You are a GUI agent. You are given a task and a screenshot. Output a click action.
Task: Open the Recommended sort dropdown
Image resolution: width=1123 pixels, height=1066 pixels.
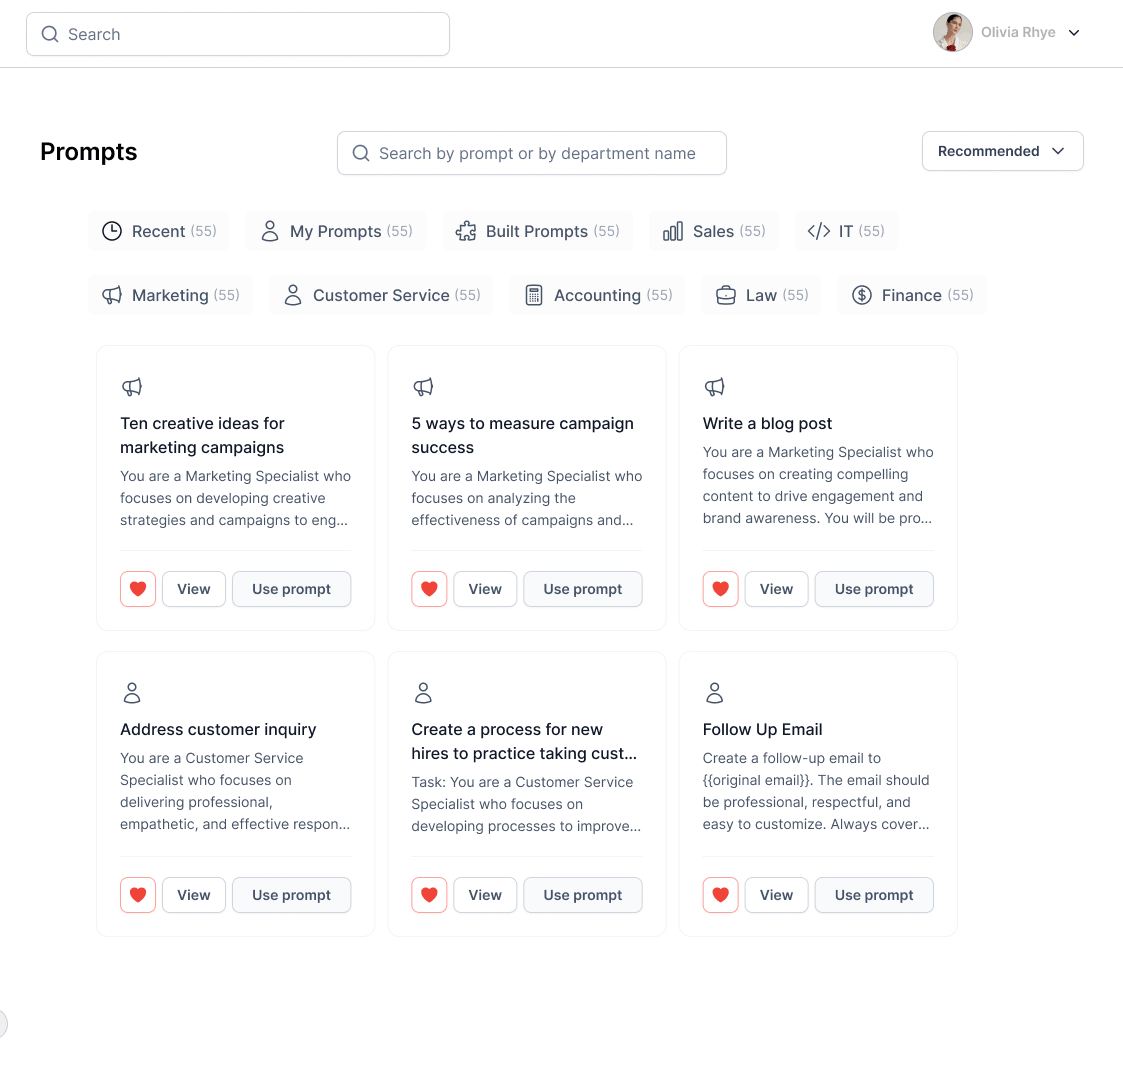point(1002,151)
